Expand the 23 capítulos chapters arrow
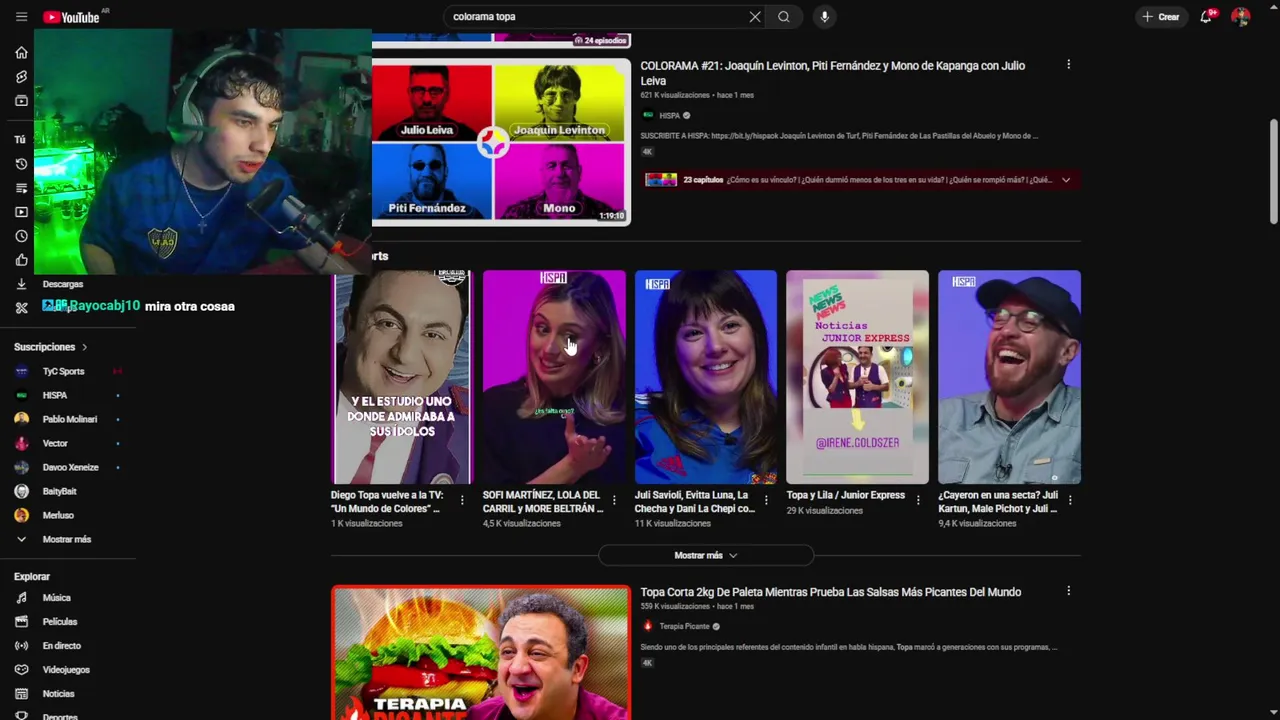 tap(1066, 180)
